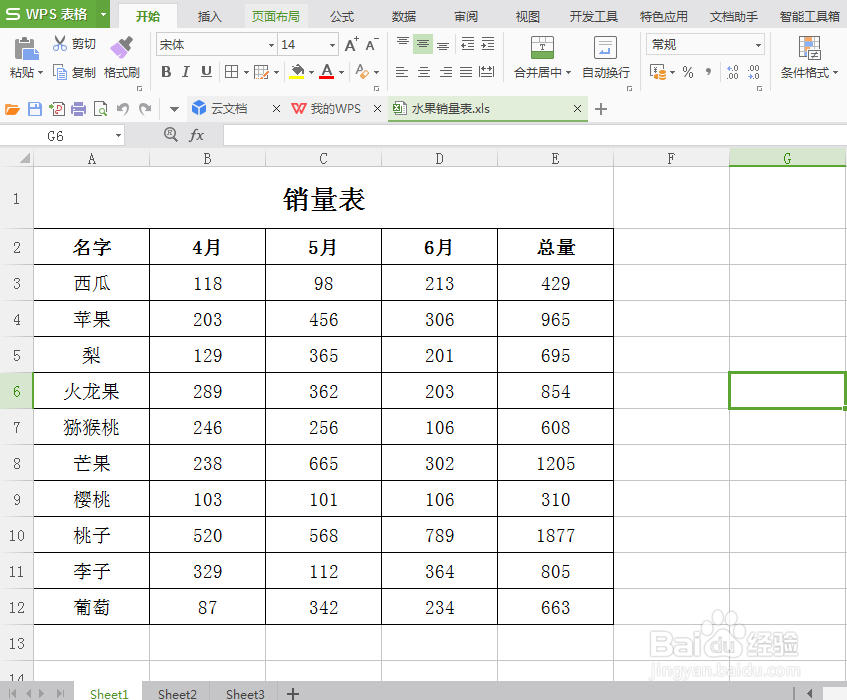
Task: Click the distributed alignment icon
Action: pos(487,72)
